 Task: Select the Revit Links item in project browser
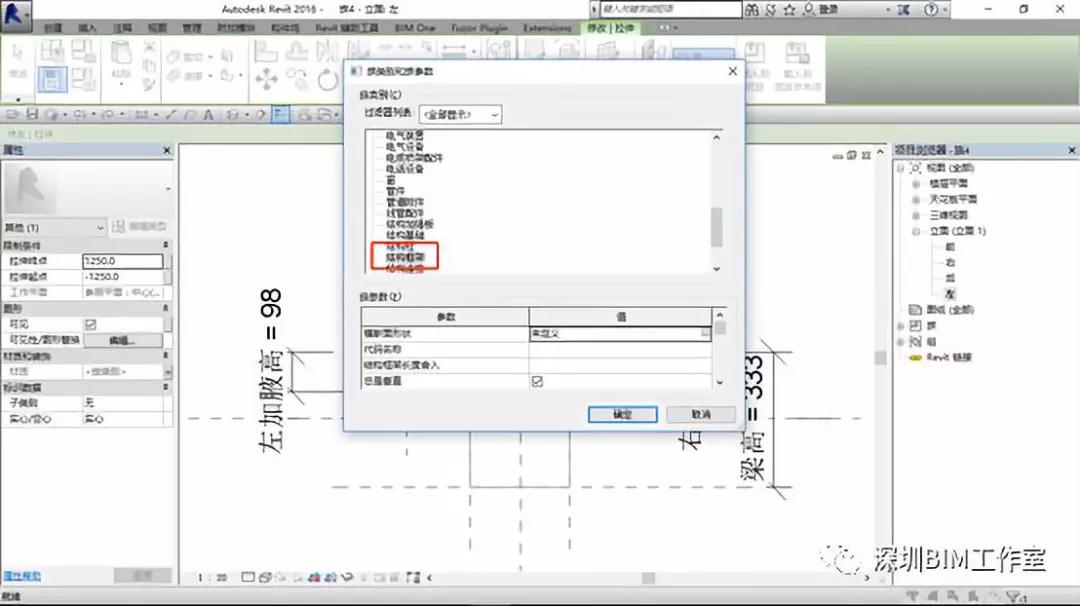click(948, 357)
